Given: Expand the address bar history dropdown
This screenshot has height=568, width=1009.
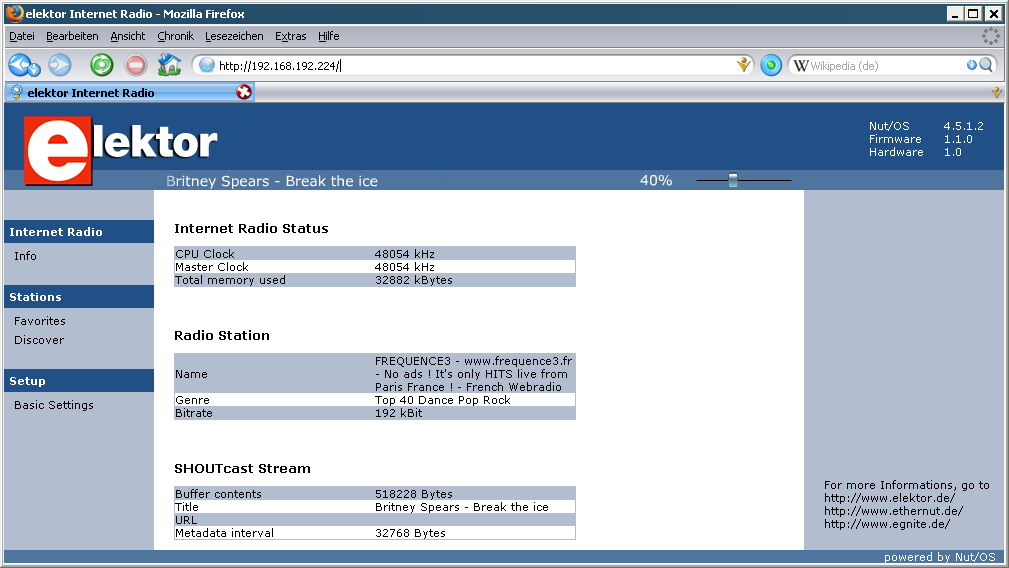Looking at the screenshot, I should click(743, 65).
